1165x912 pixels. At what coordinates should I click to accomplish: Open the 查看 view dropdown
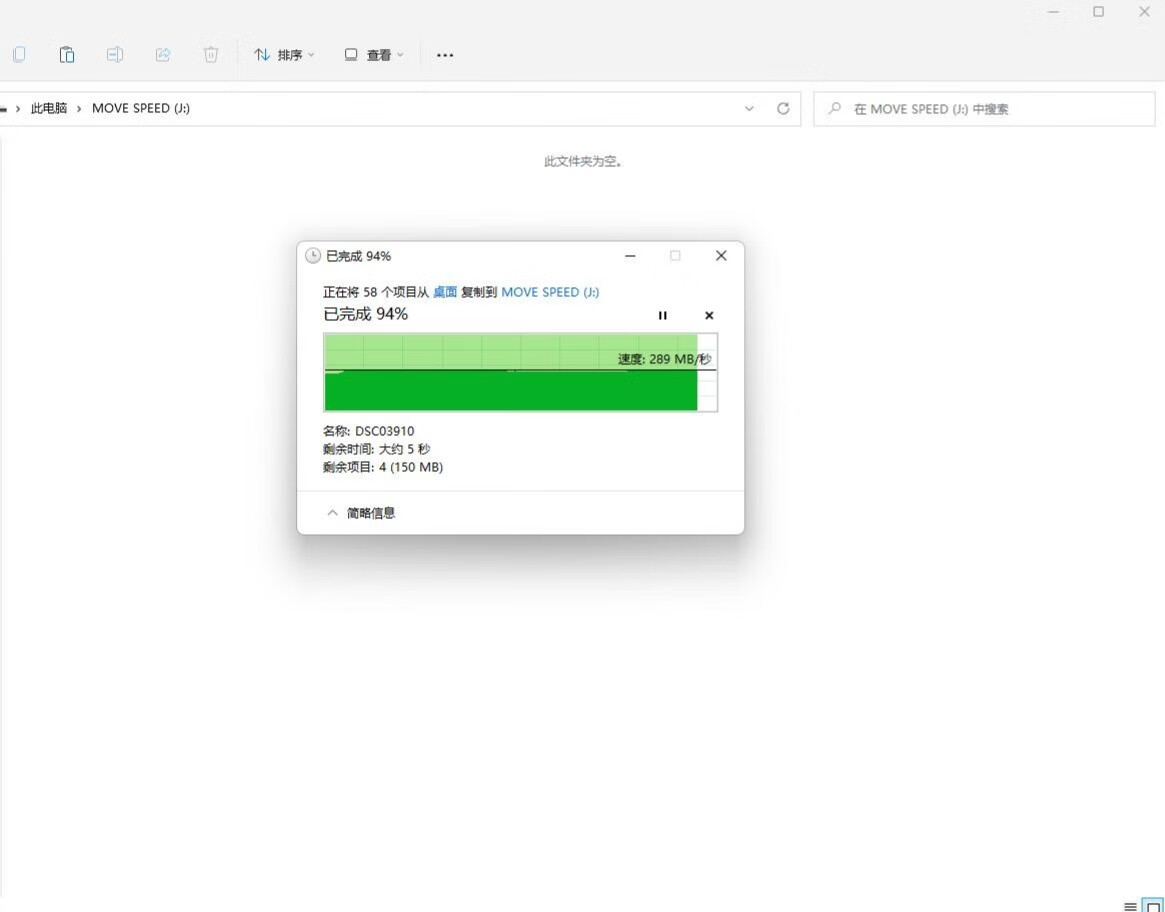click(374, 55)
